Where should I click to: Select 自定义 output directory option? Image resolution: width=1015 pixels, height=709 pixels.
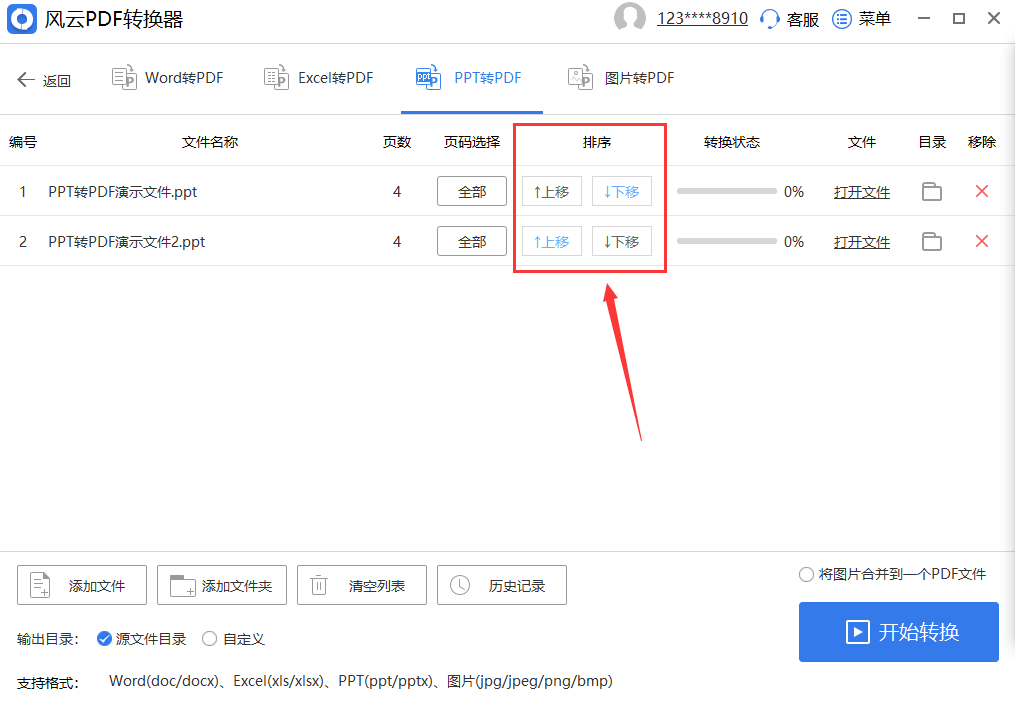pos(233,639)
